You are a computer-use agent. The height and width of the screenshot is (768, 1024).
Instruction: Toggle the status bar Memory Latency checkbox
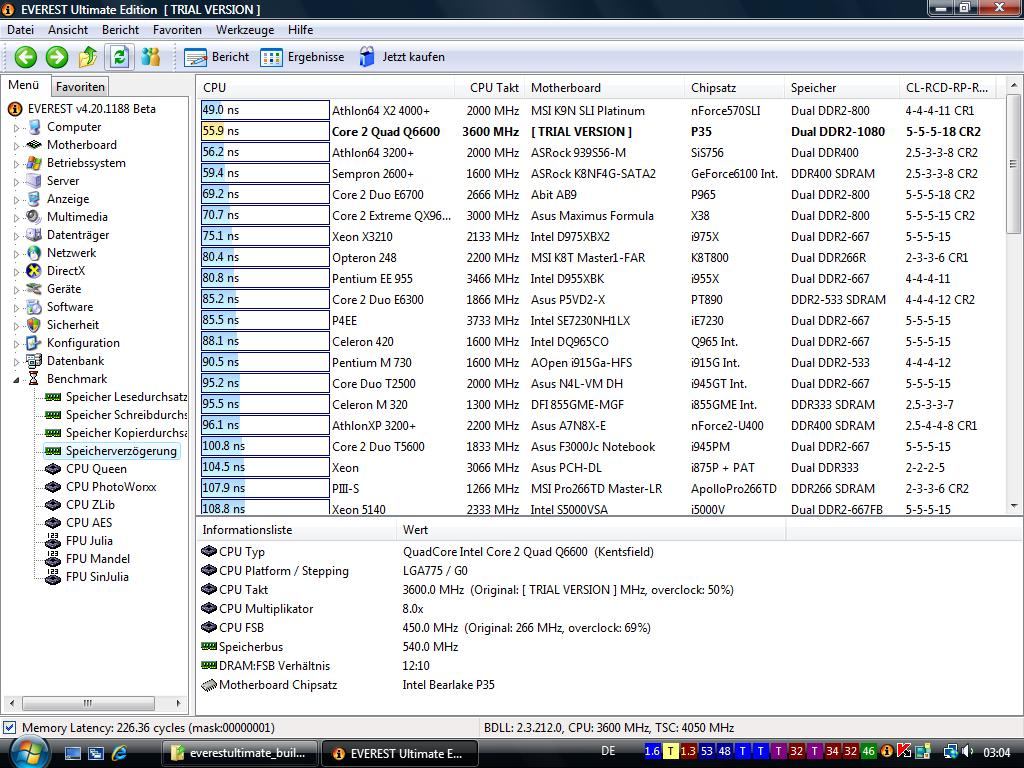pyautogui.click(x=10, y=727)
